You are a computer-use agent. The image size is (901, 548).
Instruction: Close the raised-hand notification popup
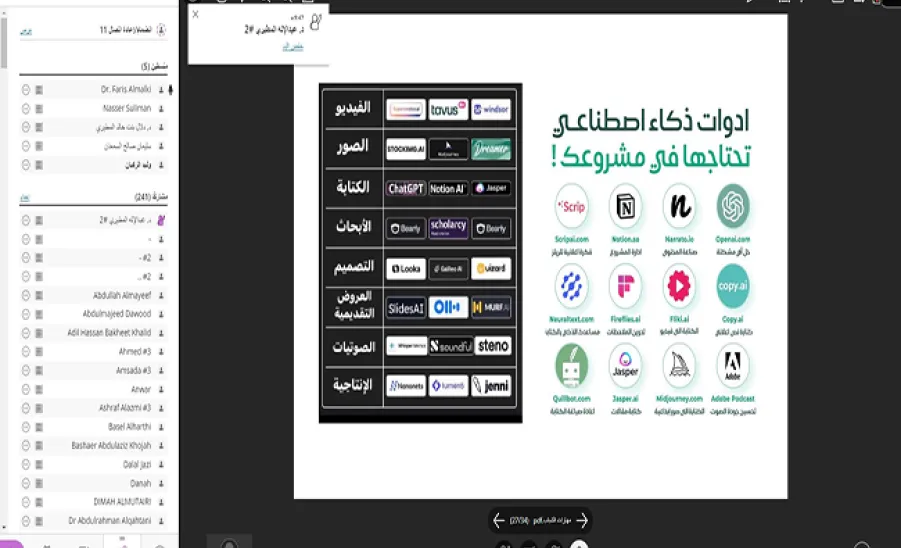click(x=196, y=14)
